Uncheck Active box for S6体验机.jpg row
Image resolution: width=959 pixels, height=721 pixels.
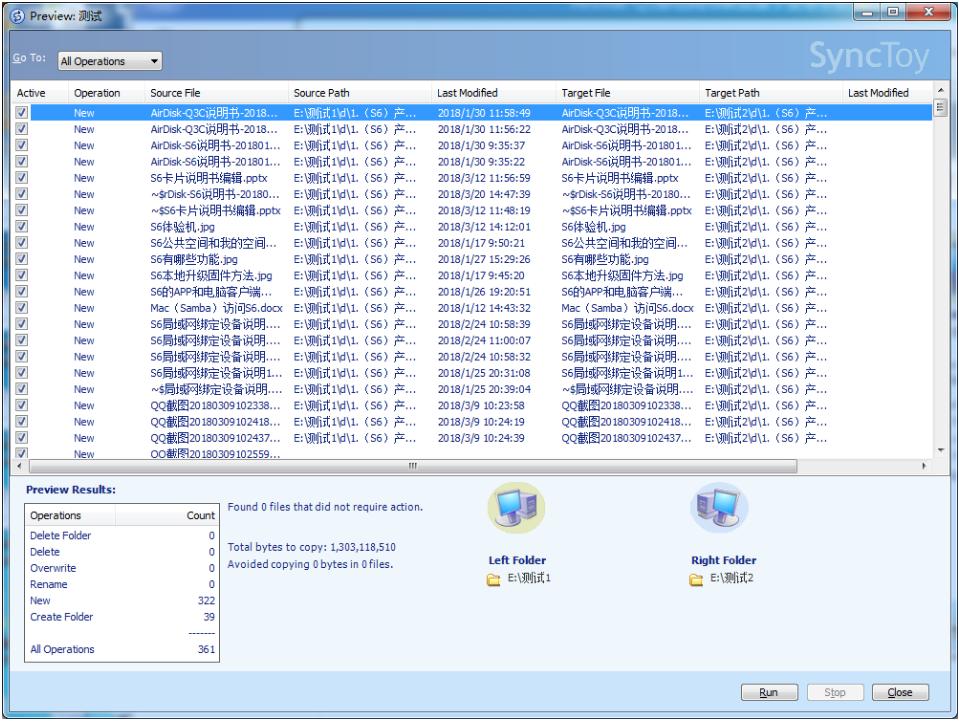coord(22,226)
